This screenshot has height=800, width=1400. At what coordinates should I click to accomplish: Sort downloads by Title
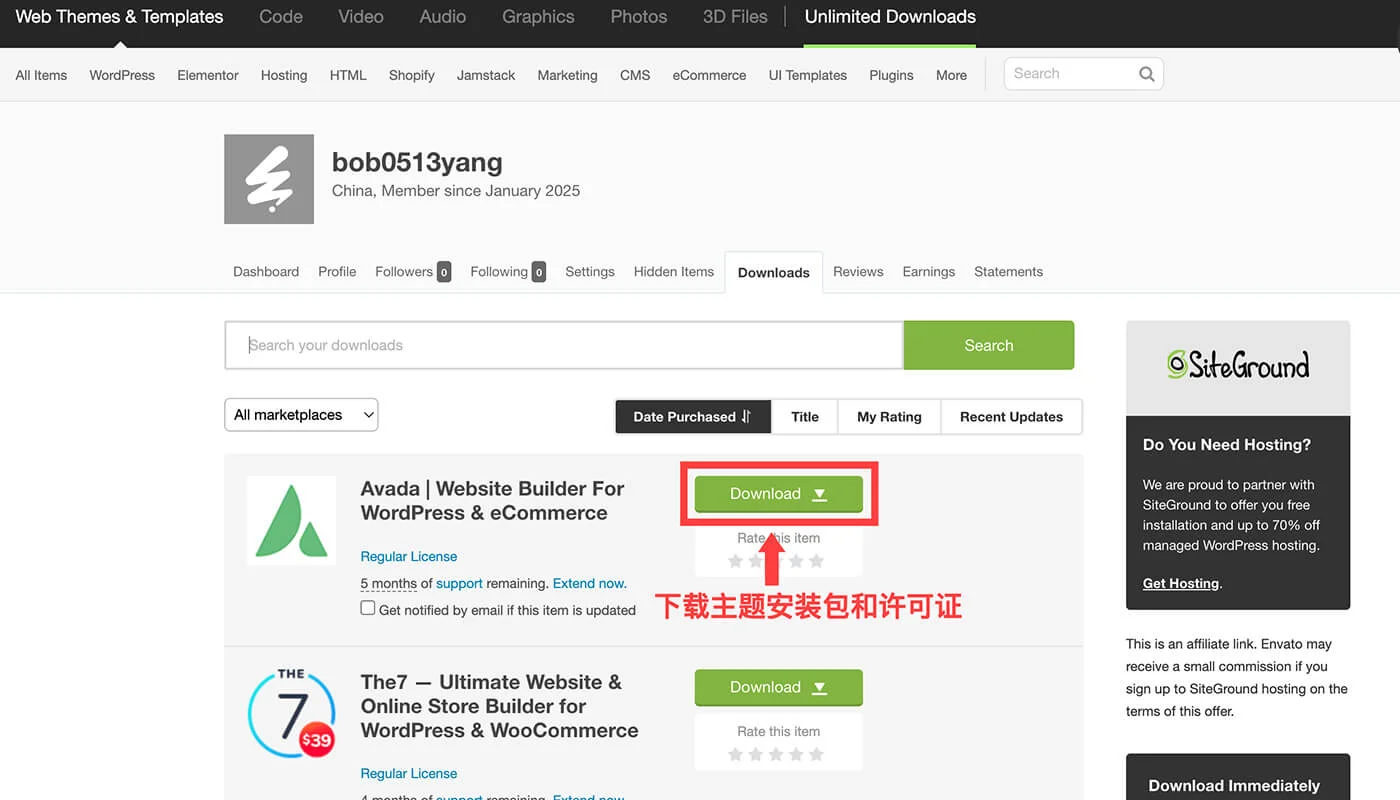pyautogui.click(x=804, y=417)
